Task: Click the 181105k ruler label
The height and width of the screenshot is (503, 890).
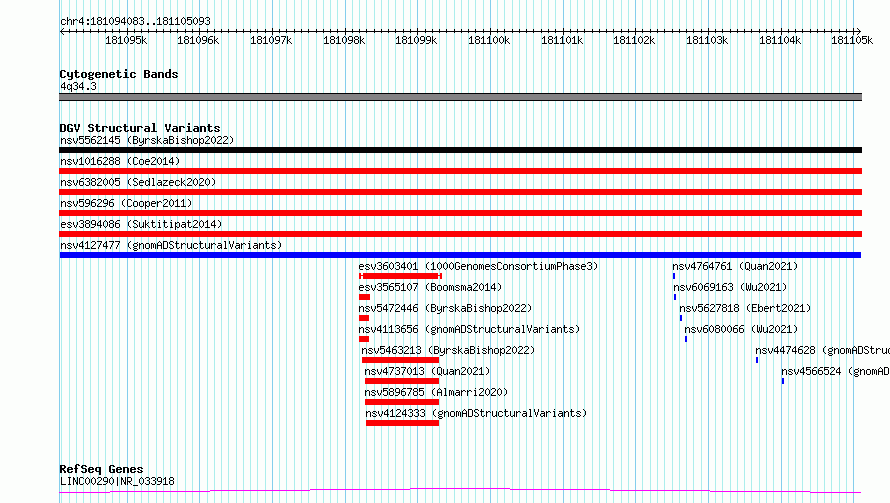Action: [852, 40]
